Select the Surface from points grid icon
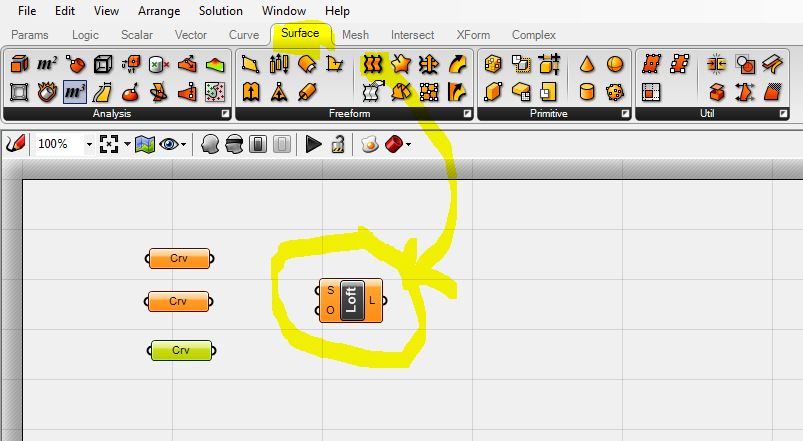The width and height of the screenshot is (803, 441). tap(429, 92)
